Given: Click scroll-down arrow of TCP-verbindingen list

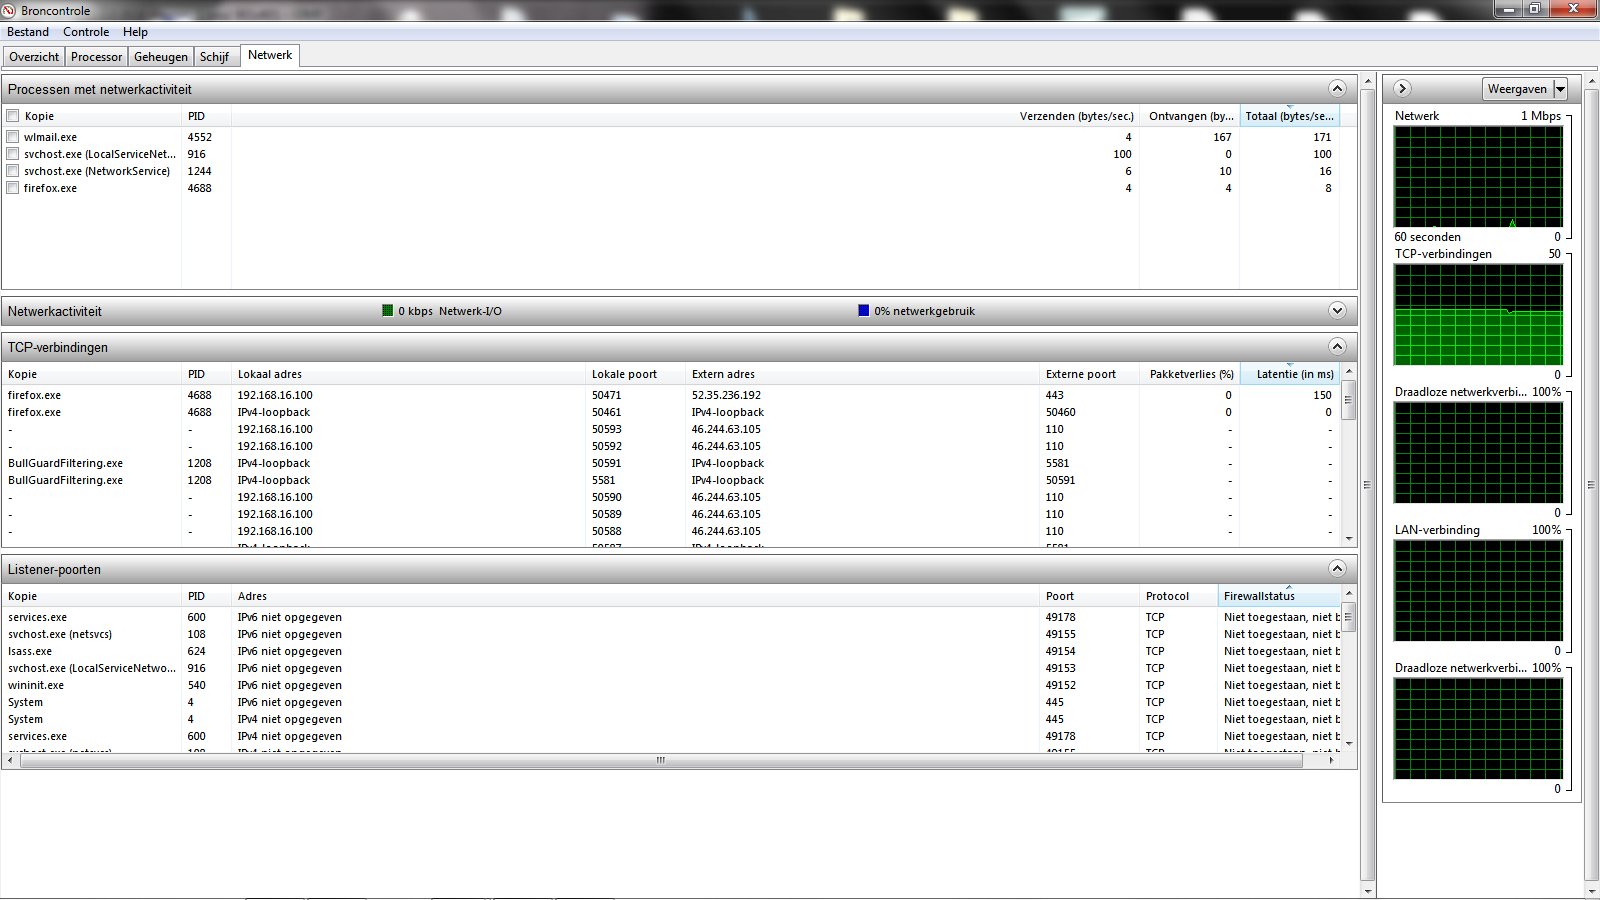Looking at the screenshot, I should [x=1349, y=539].
